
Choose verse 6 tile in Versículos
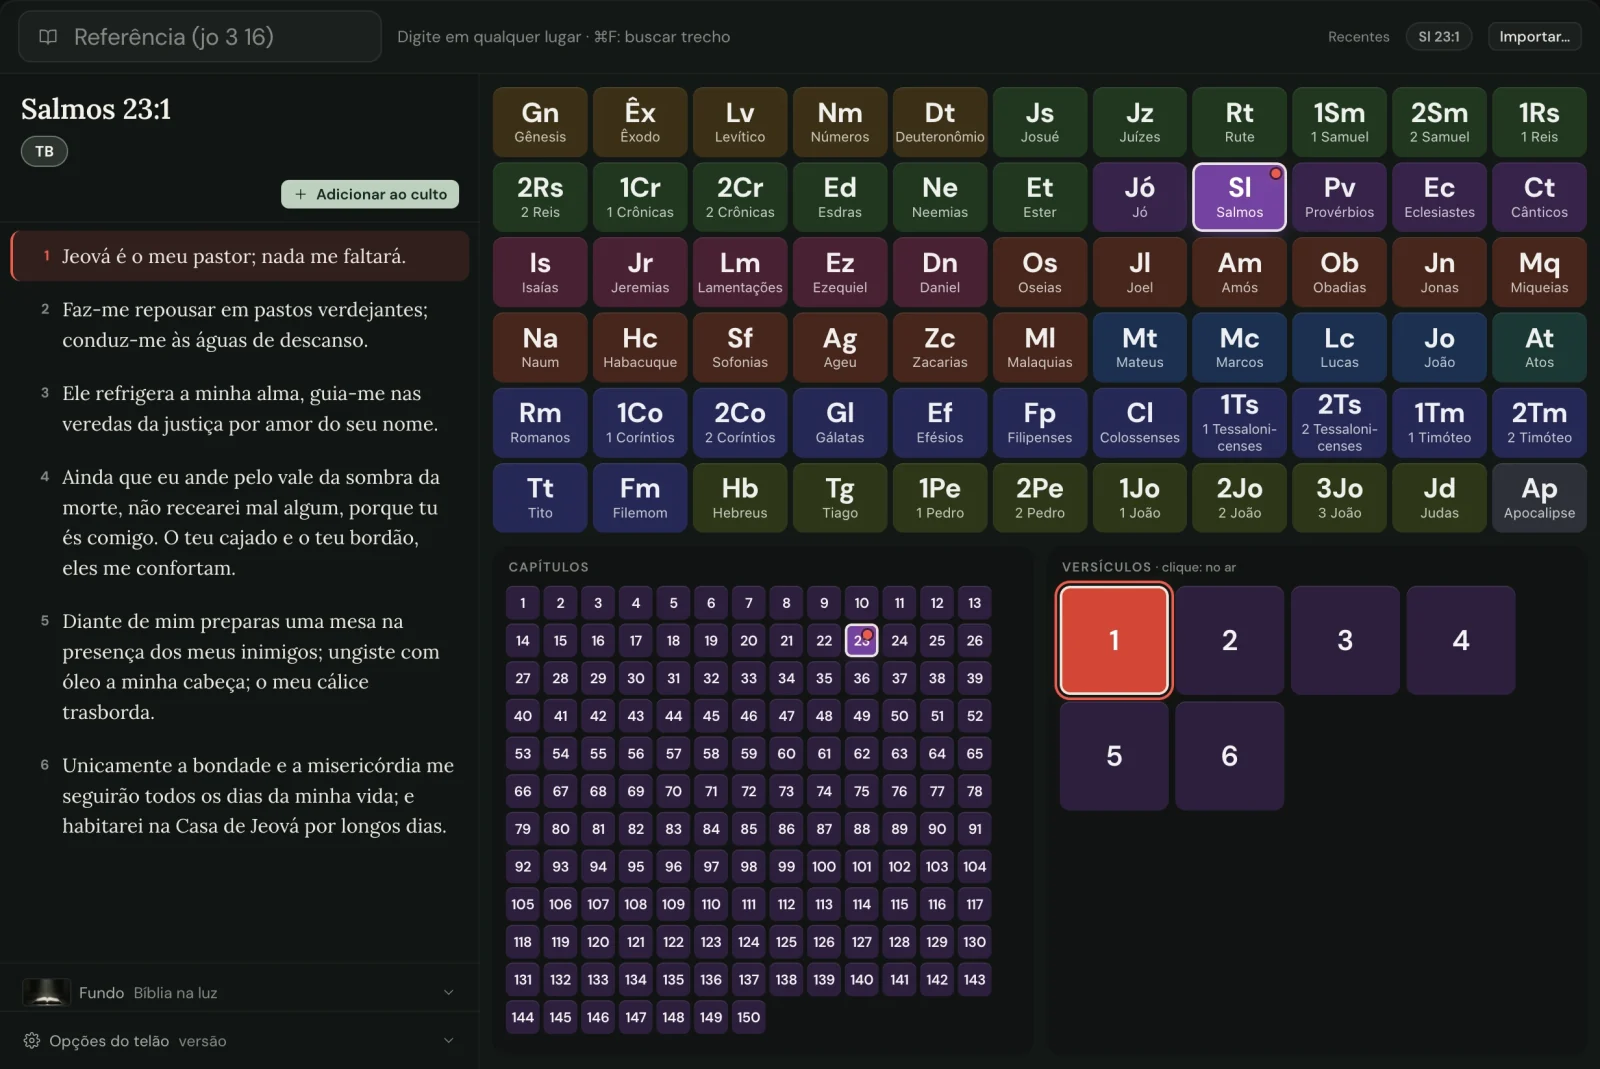click(1229, 756)
